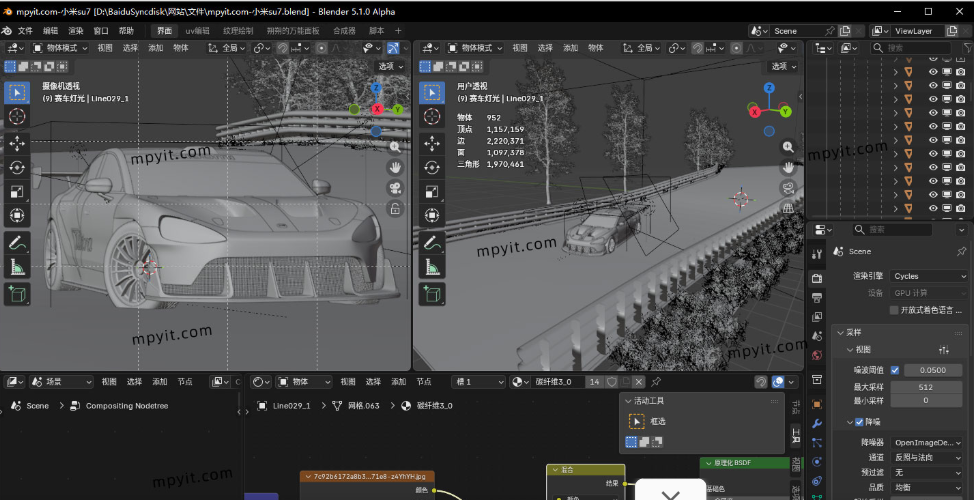Add a new workspace with plus button

[x=398, y=30]
